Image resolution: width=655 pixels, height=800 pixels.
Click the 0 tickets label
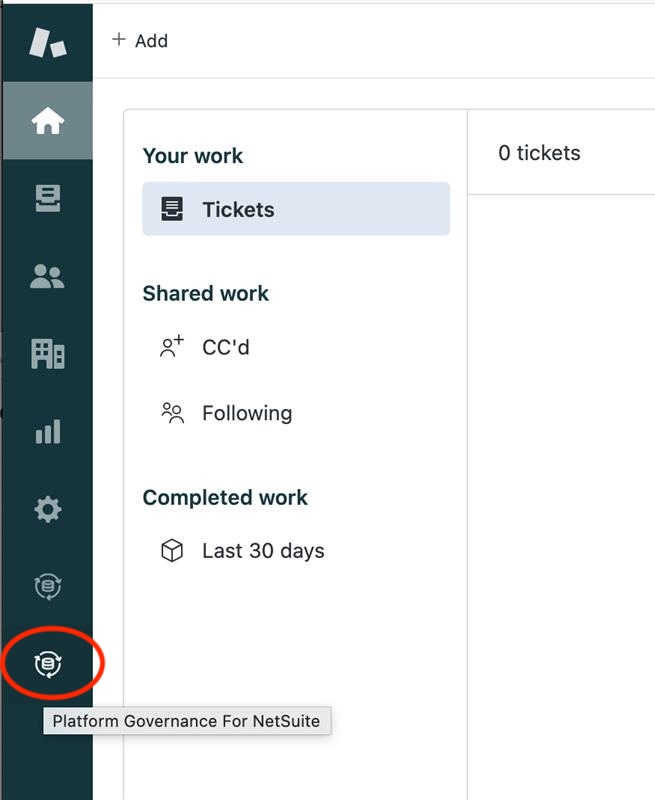click(541, 153)
